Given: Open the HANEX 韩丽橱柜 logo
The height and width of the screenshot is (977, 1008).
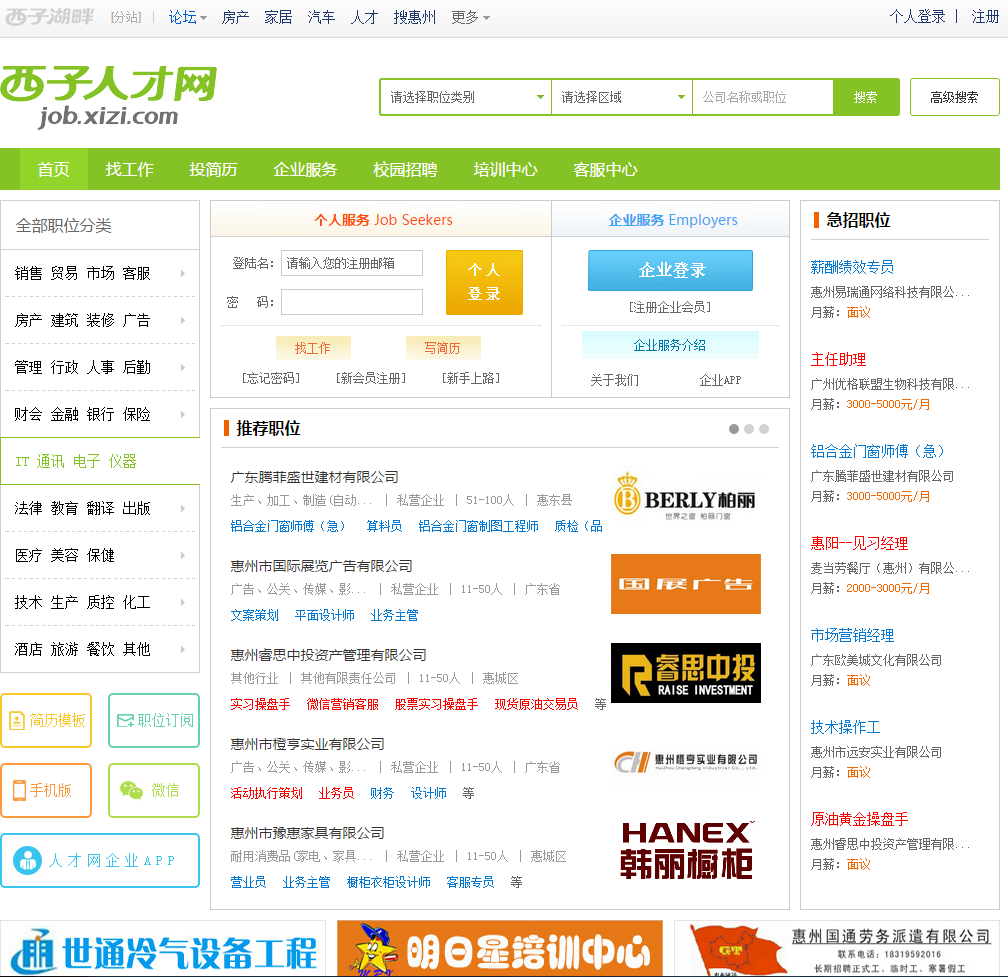Looking at the screenshot, I should point(685,850).
